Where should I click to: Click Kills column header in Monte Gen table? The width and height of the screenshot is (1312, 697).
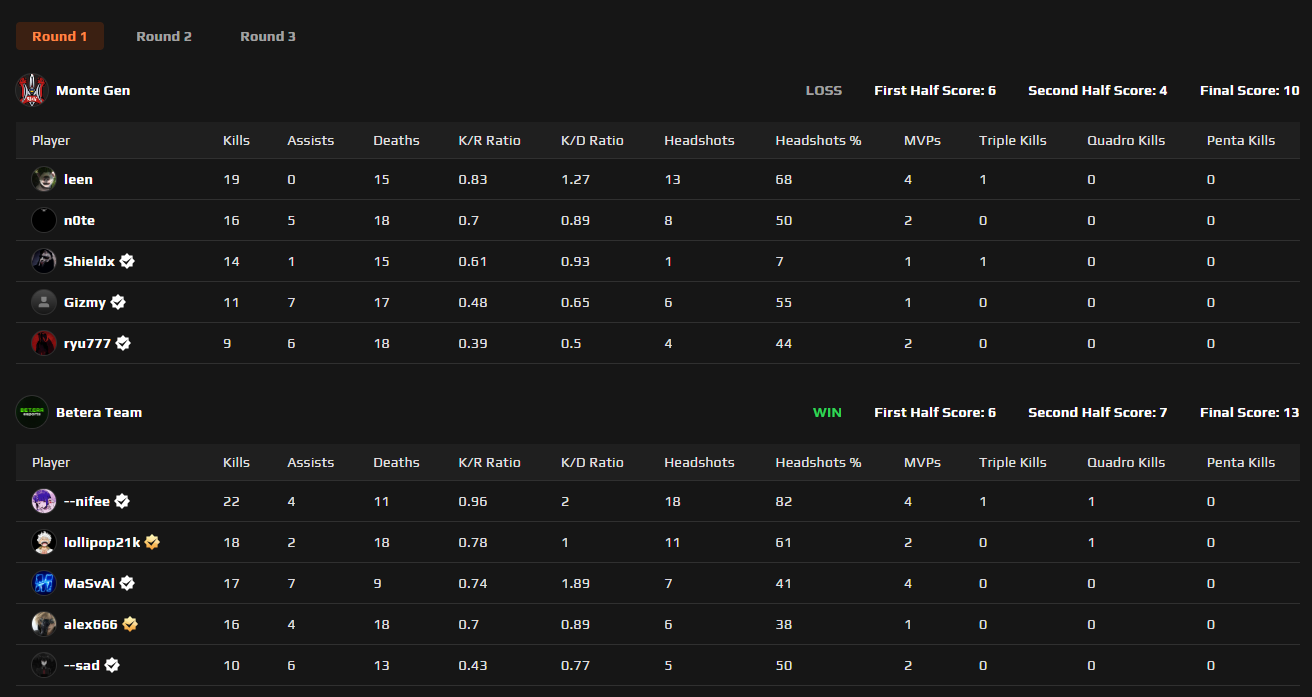point(236,140)
